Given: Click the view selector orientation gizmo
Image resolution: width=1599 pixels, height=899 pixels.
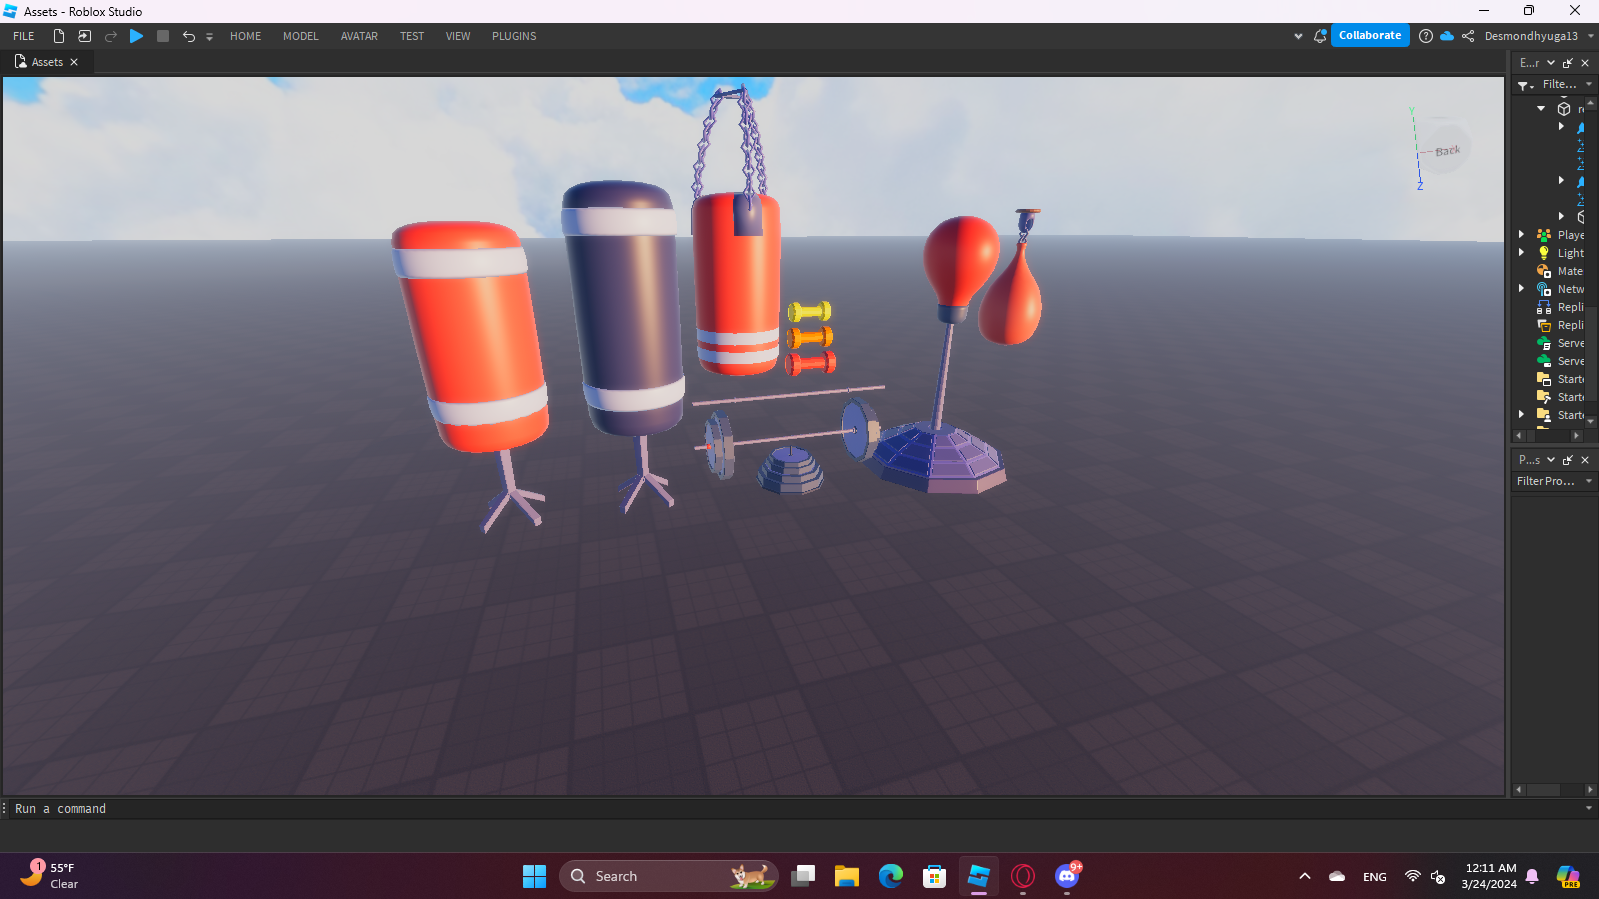Looking at the screenshot, I should point(1446,150).
